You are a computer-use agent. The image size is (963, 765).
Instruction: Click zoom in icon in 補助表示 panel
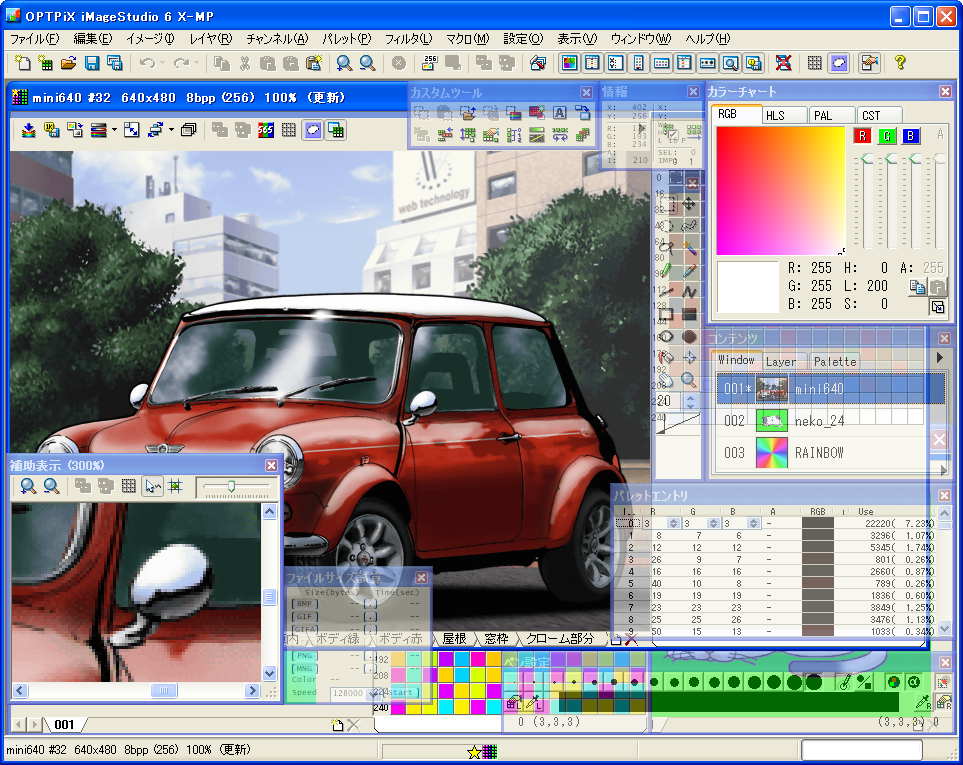(29, 486)
